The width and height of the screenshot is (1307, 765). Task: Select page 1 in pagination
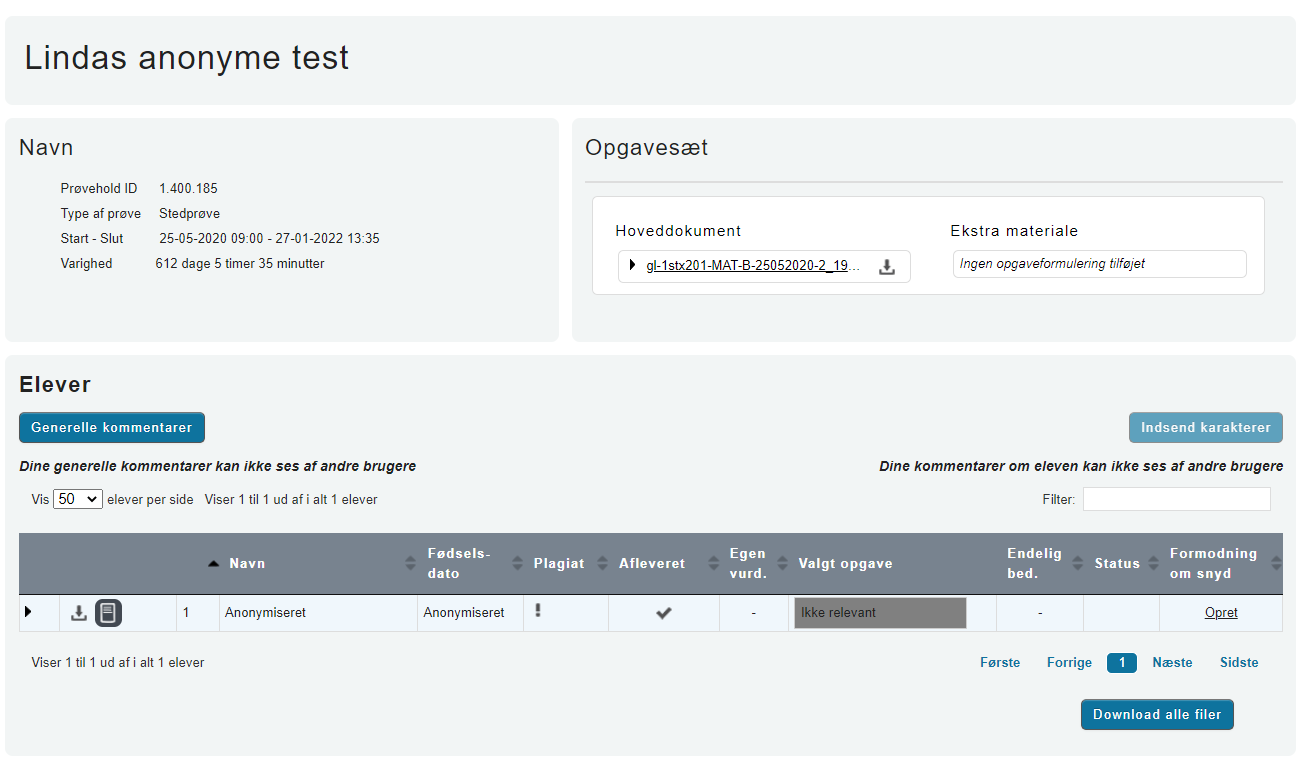1122,662
